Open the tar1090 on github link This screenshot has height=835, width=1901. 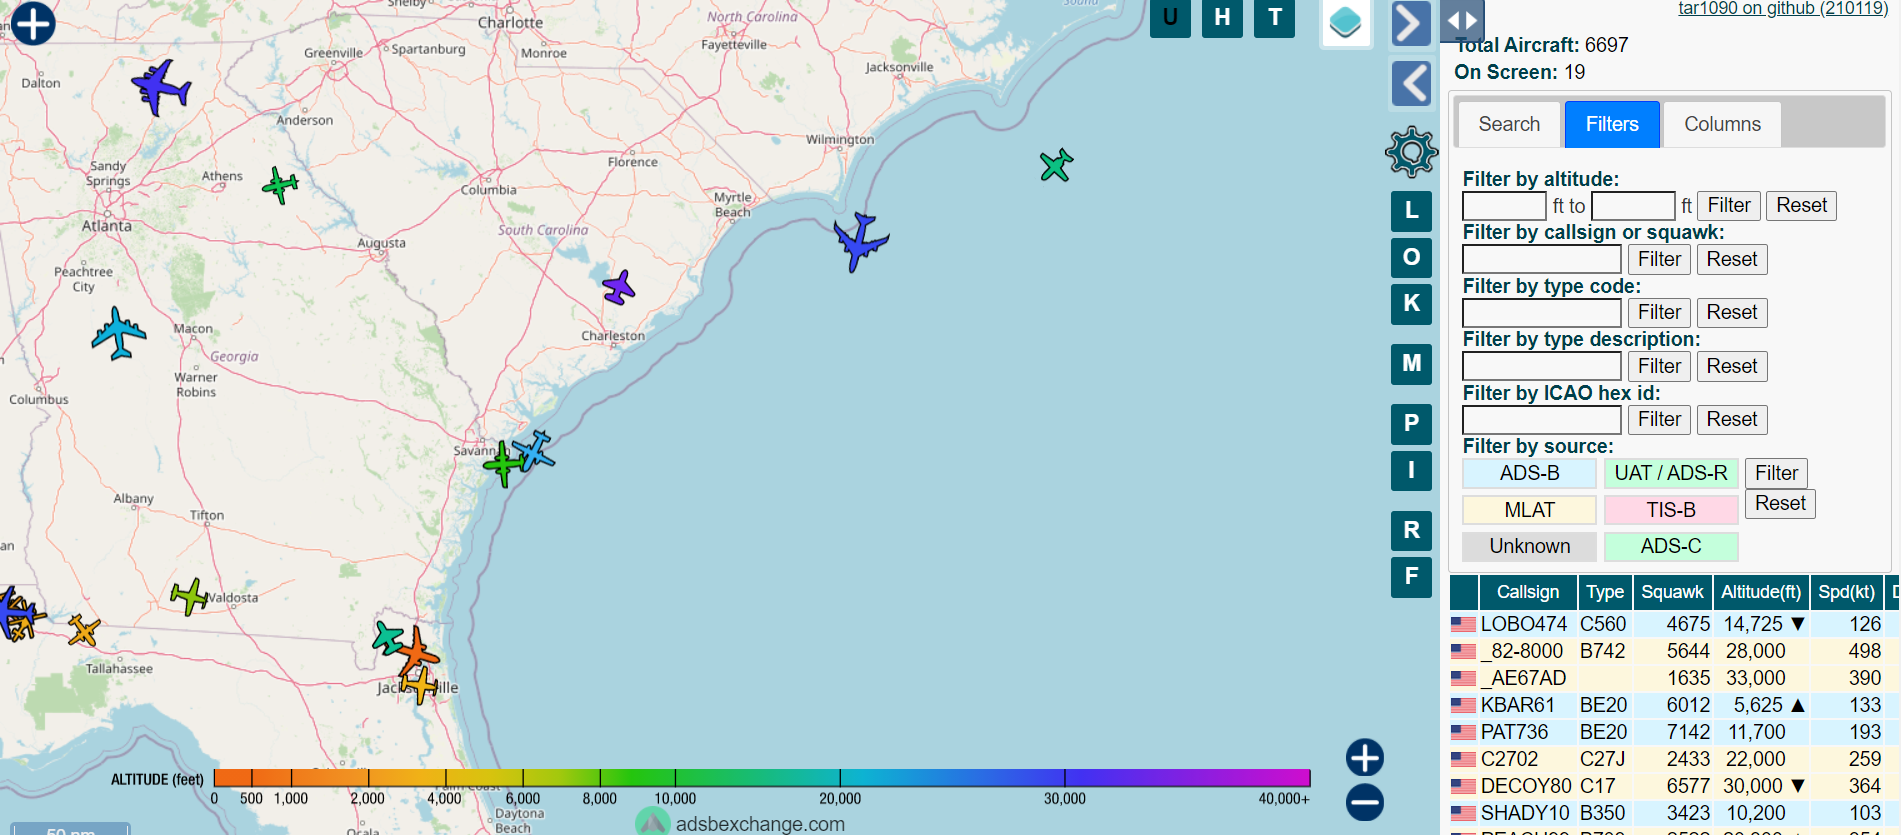[1783, 9]
